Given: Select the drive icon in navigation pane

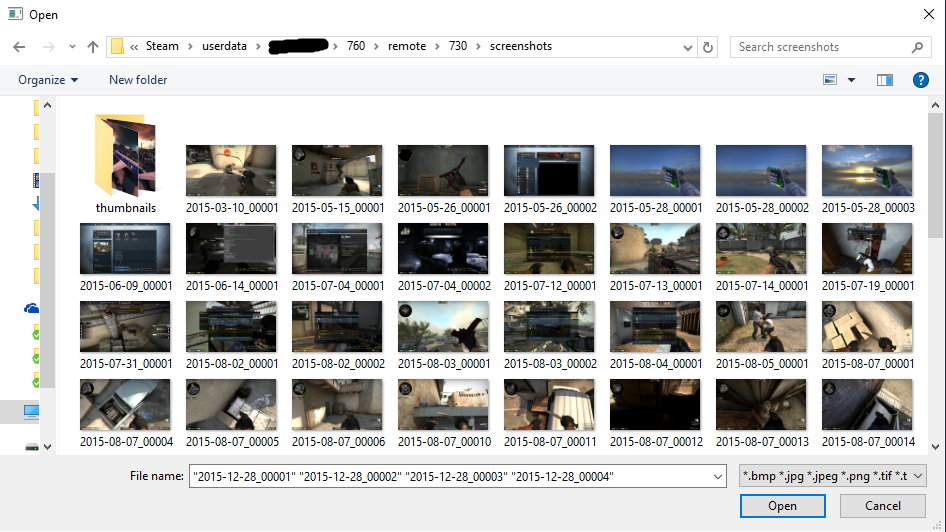Looking at the screenshot, I should point(31,447).
